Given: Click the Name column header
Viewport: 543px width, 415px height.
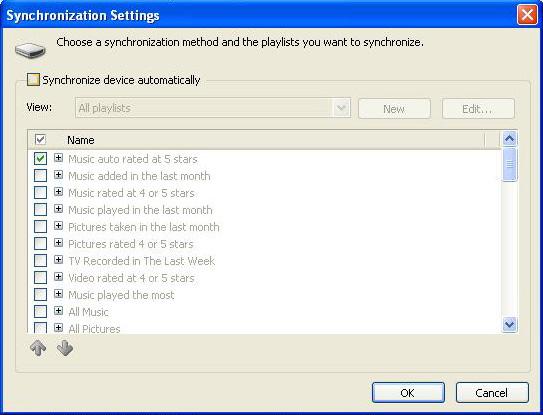Looking at the screenshot, I should [81, 140].
